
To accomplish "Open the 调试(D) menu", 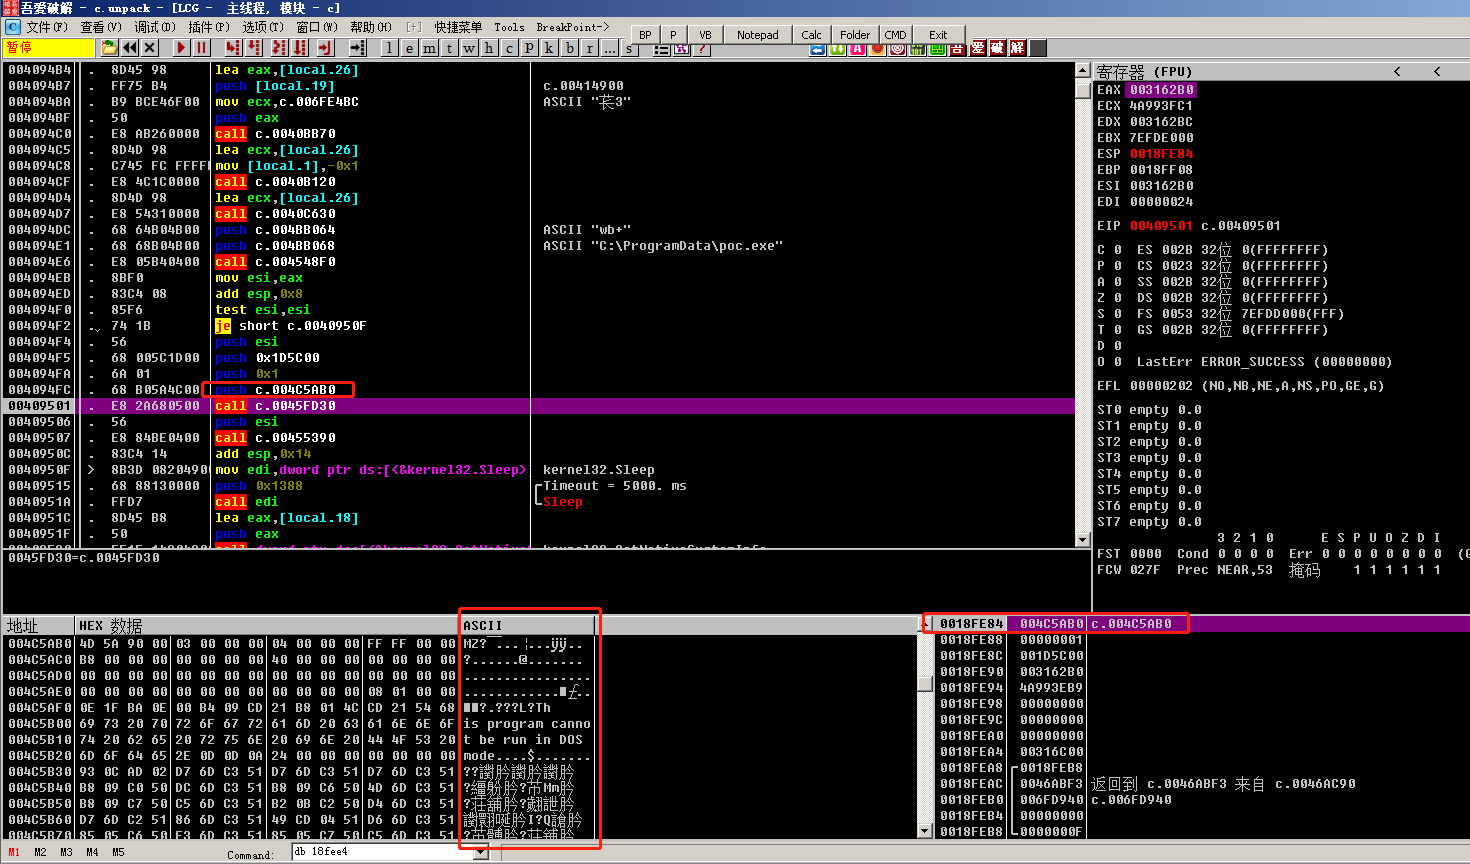I will (155, 27).
